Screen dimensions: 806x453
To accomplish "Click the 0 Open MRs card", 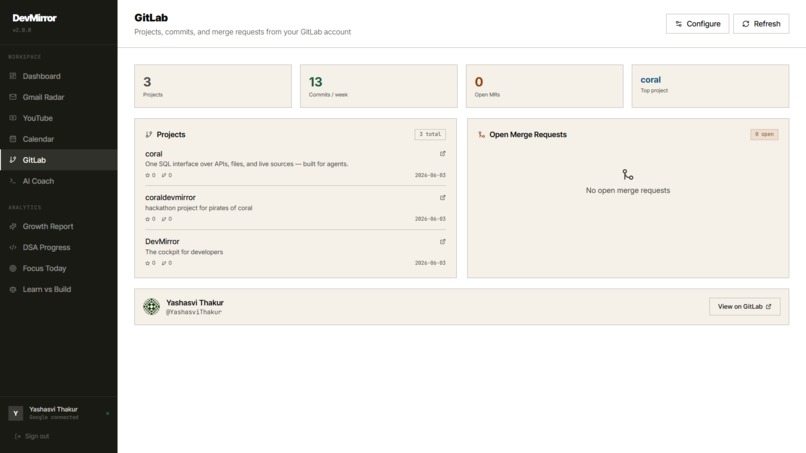I will coord(545,86).
